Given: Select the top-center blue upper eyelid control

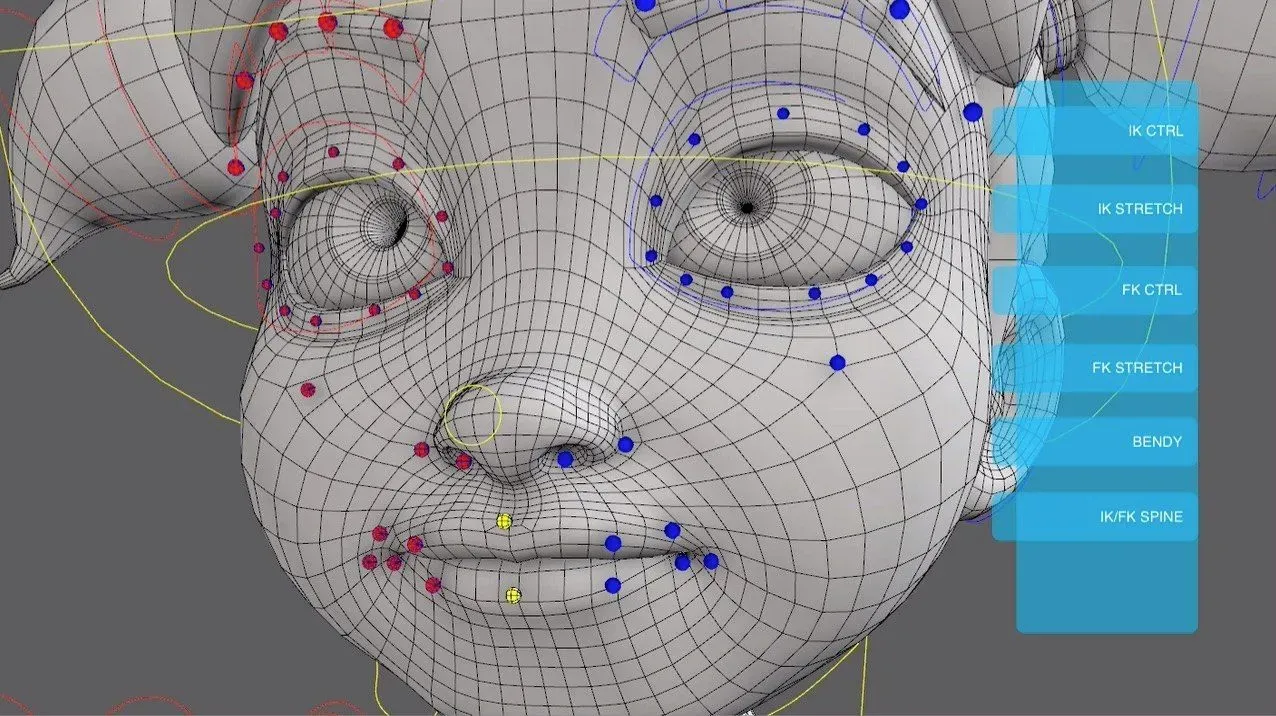Looking at the screenshot, I should pyautogui.click(x=783, y=113).
